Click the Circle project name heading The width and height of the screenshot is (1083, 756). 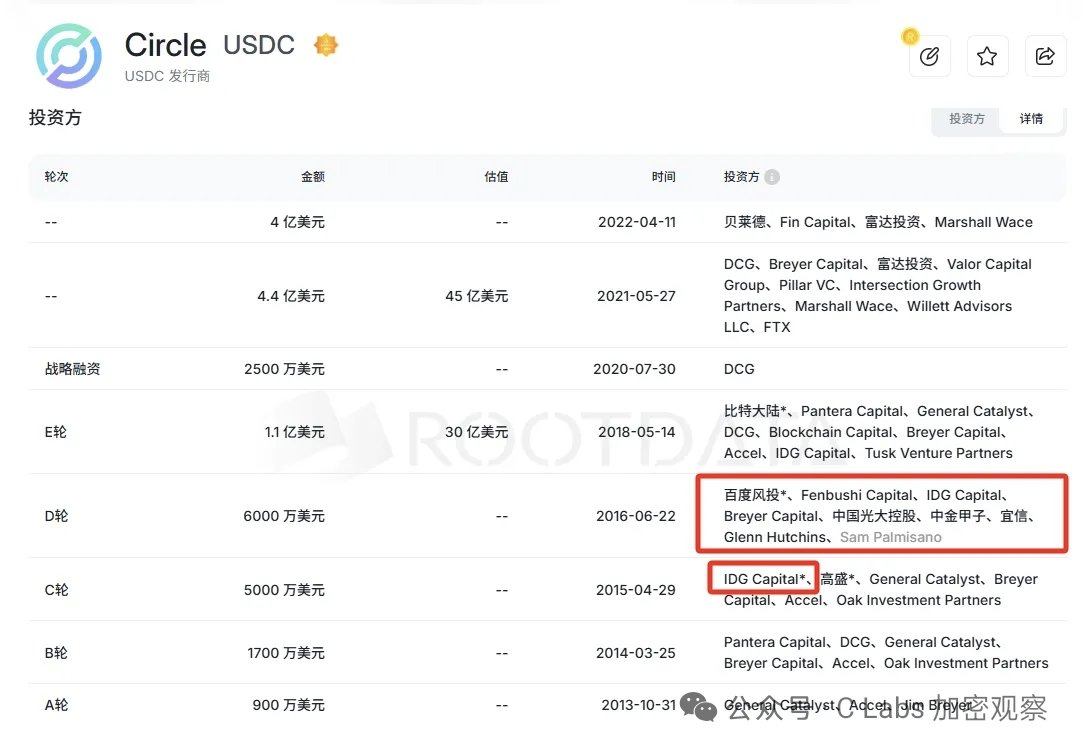pos(165,46)
